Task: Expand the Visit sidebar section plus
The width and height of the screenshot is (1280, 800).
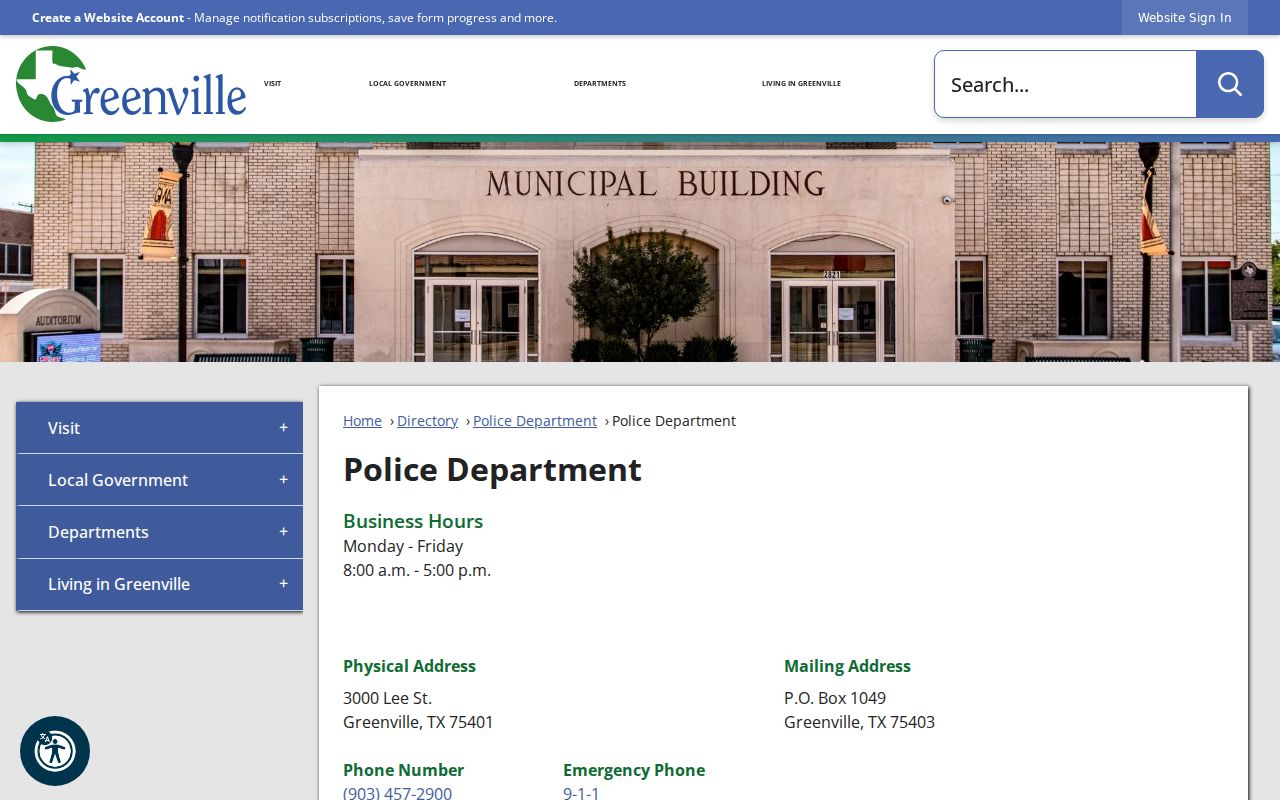Action: 283,428
